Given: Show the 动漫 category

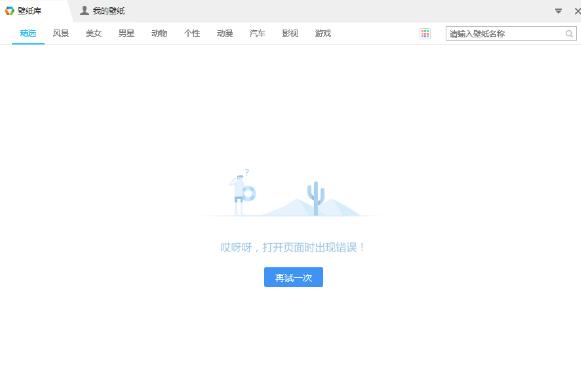Looking at the screenshot, I should pyautogui.click(x=225, y=33).
